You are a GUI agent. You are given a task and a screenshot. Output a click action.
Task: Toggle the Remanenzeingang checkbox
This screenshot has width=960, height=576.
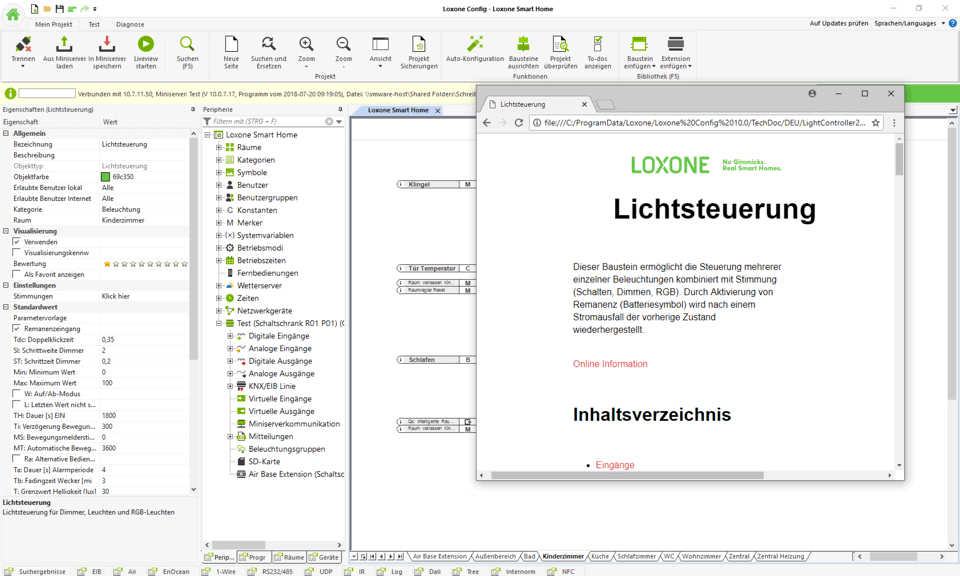point(17,329)
